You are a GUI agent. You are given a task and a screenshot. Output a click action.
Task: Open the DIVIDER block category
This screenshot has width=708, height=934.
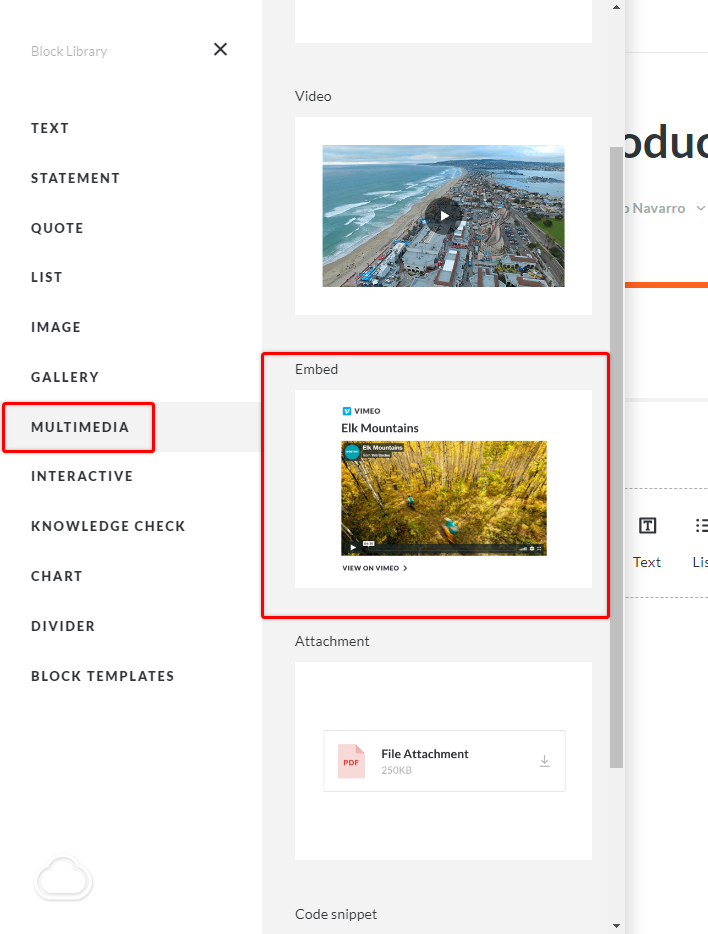[x=63, y=626]
